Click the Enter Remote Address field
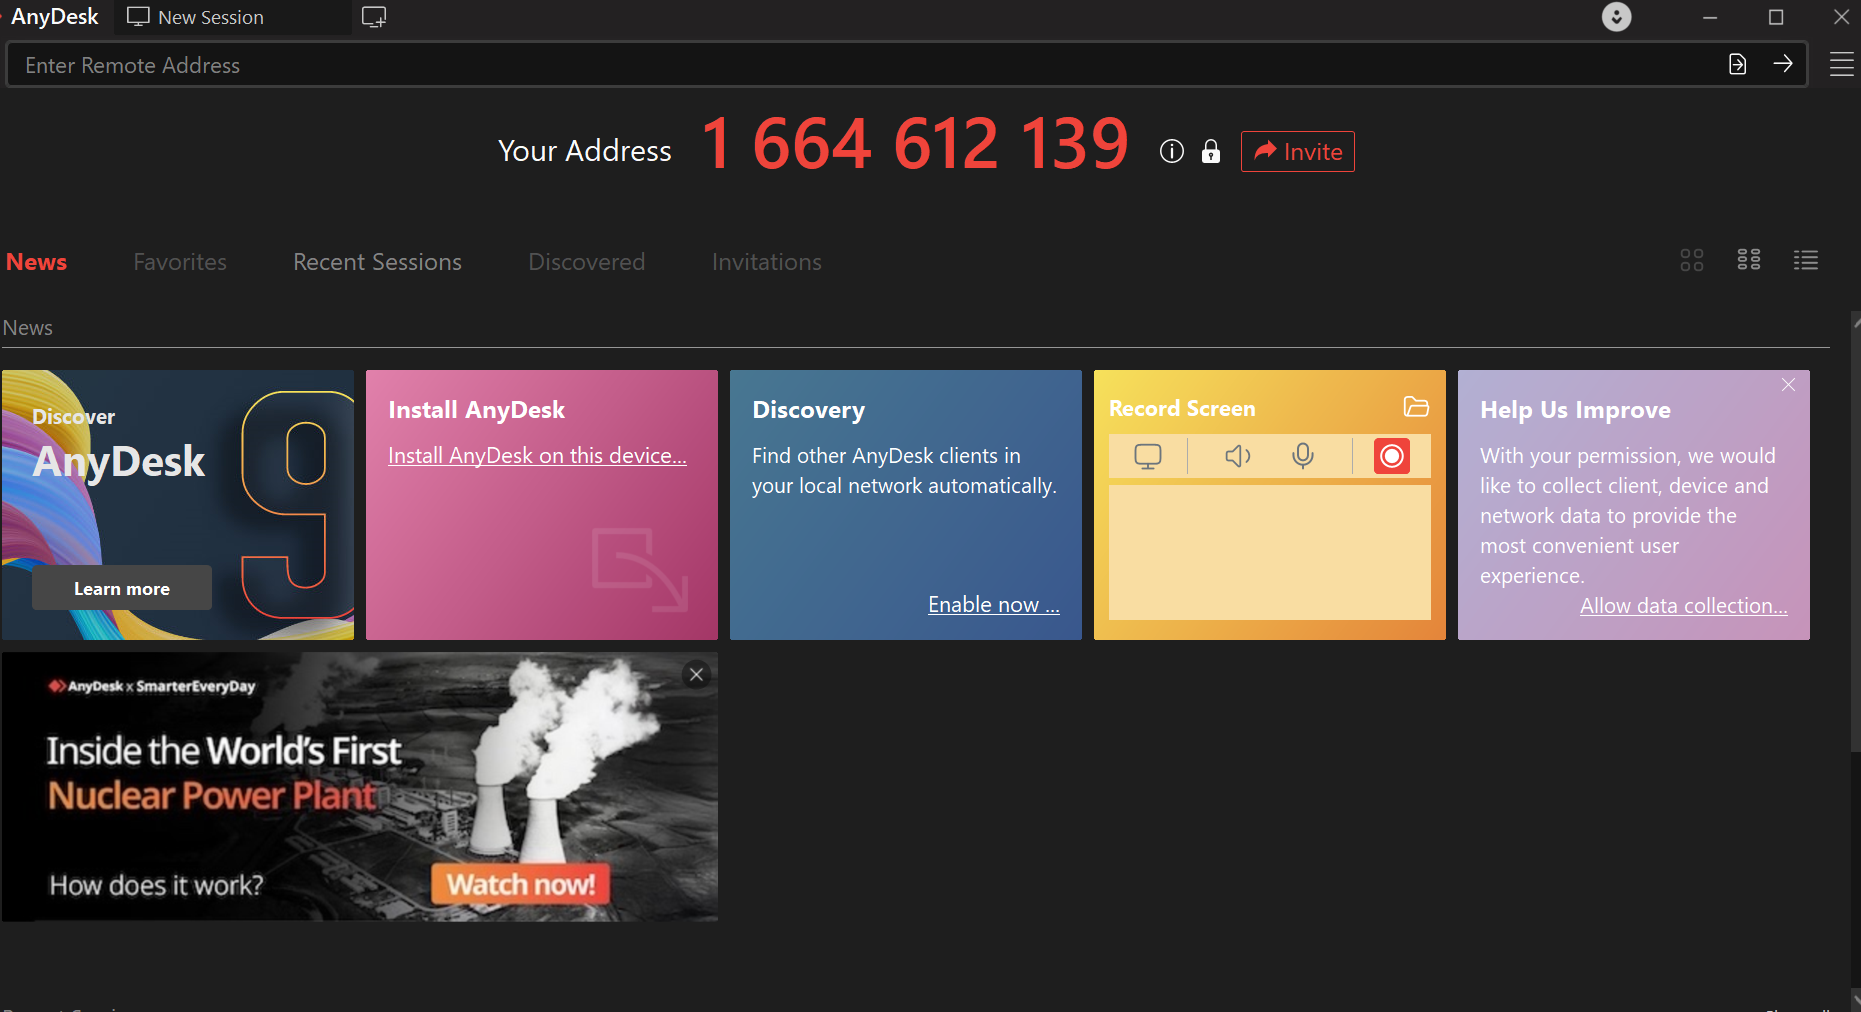This screenshot has width=1861, height=1012. [860, 65]
